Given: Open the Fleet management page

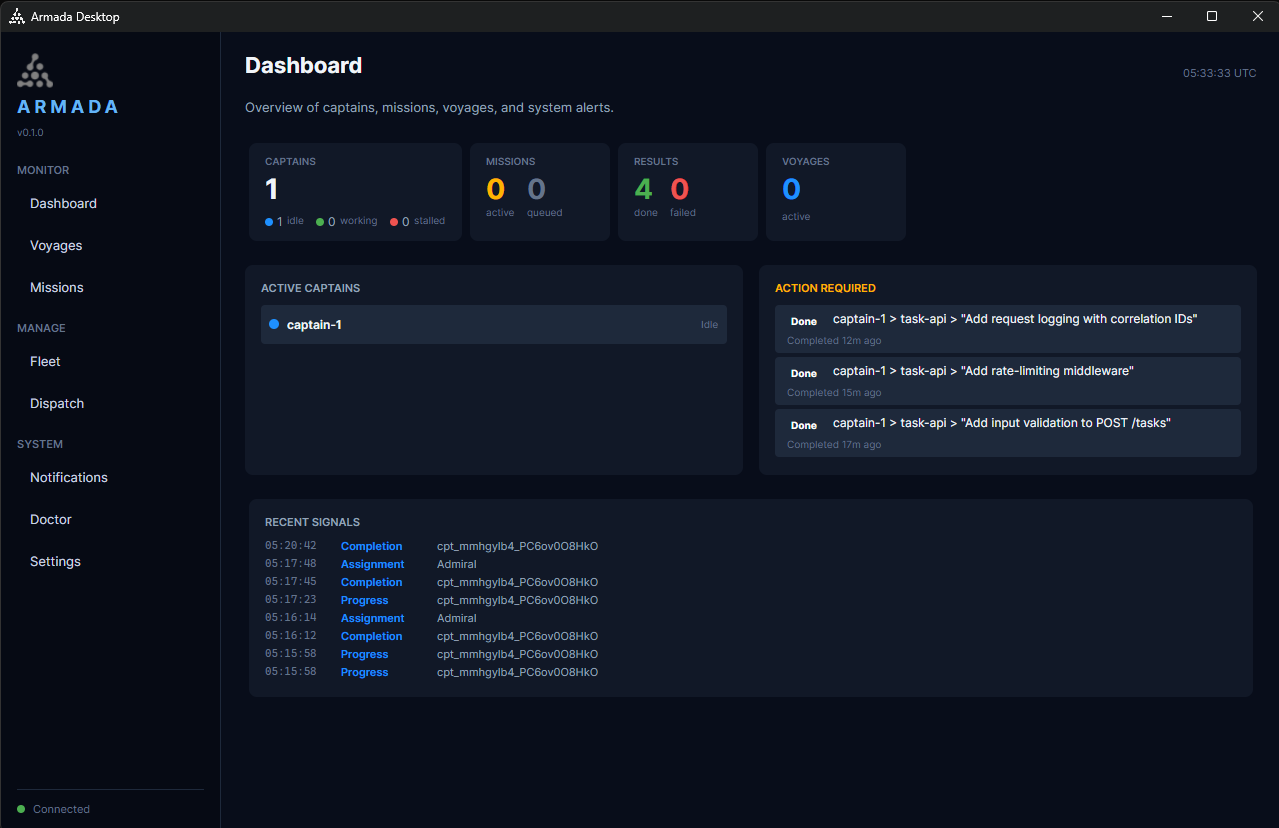Looking at the screenshot, I should (x=44, y=361).
